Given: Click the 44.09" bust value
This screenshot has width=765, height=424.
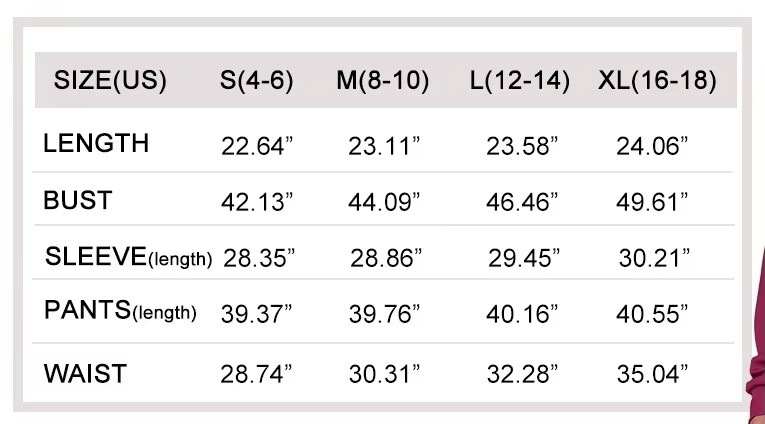Looking at the screenshot, I should coord(384,203).
